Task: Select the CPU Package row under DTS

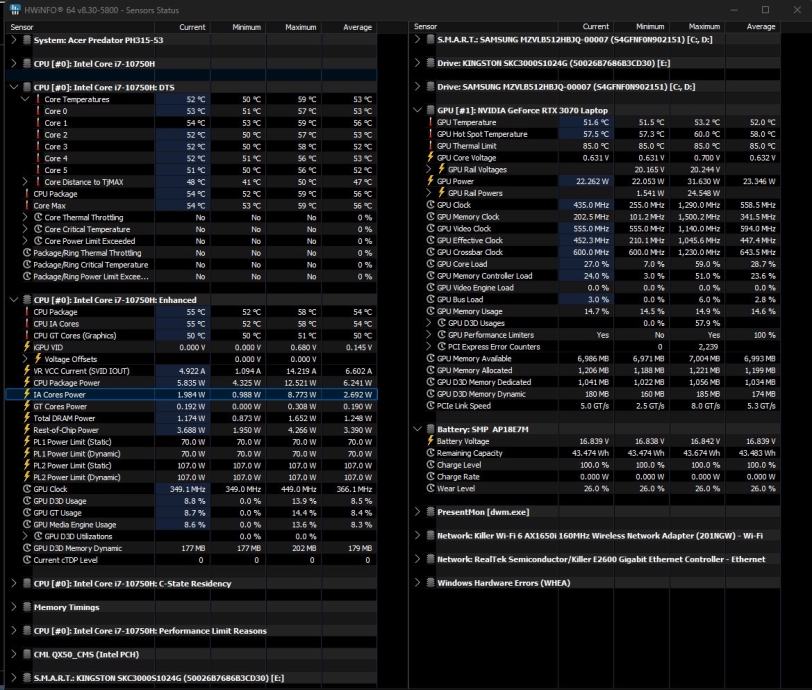Action: coord(191,194)
